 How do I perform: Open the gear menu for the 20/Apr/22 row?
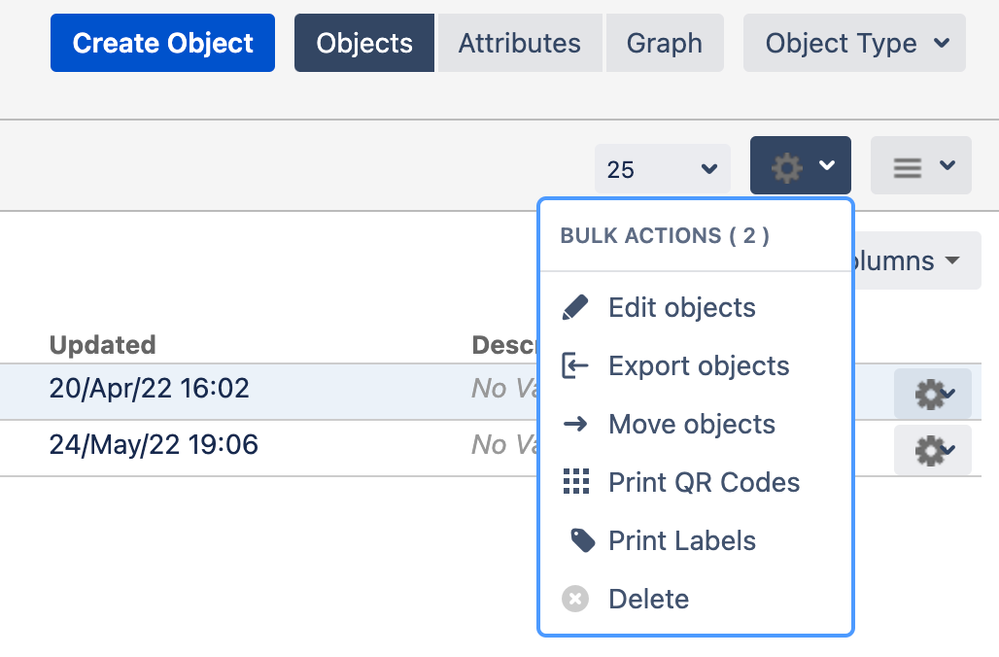coord(932,394)
